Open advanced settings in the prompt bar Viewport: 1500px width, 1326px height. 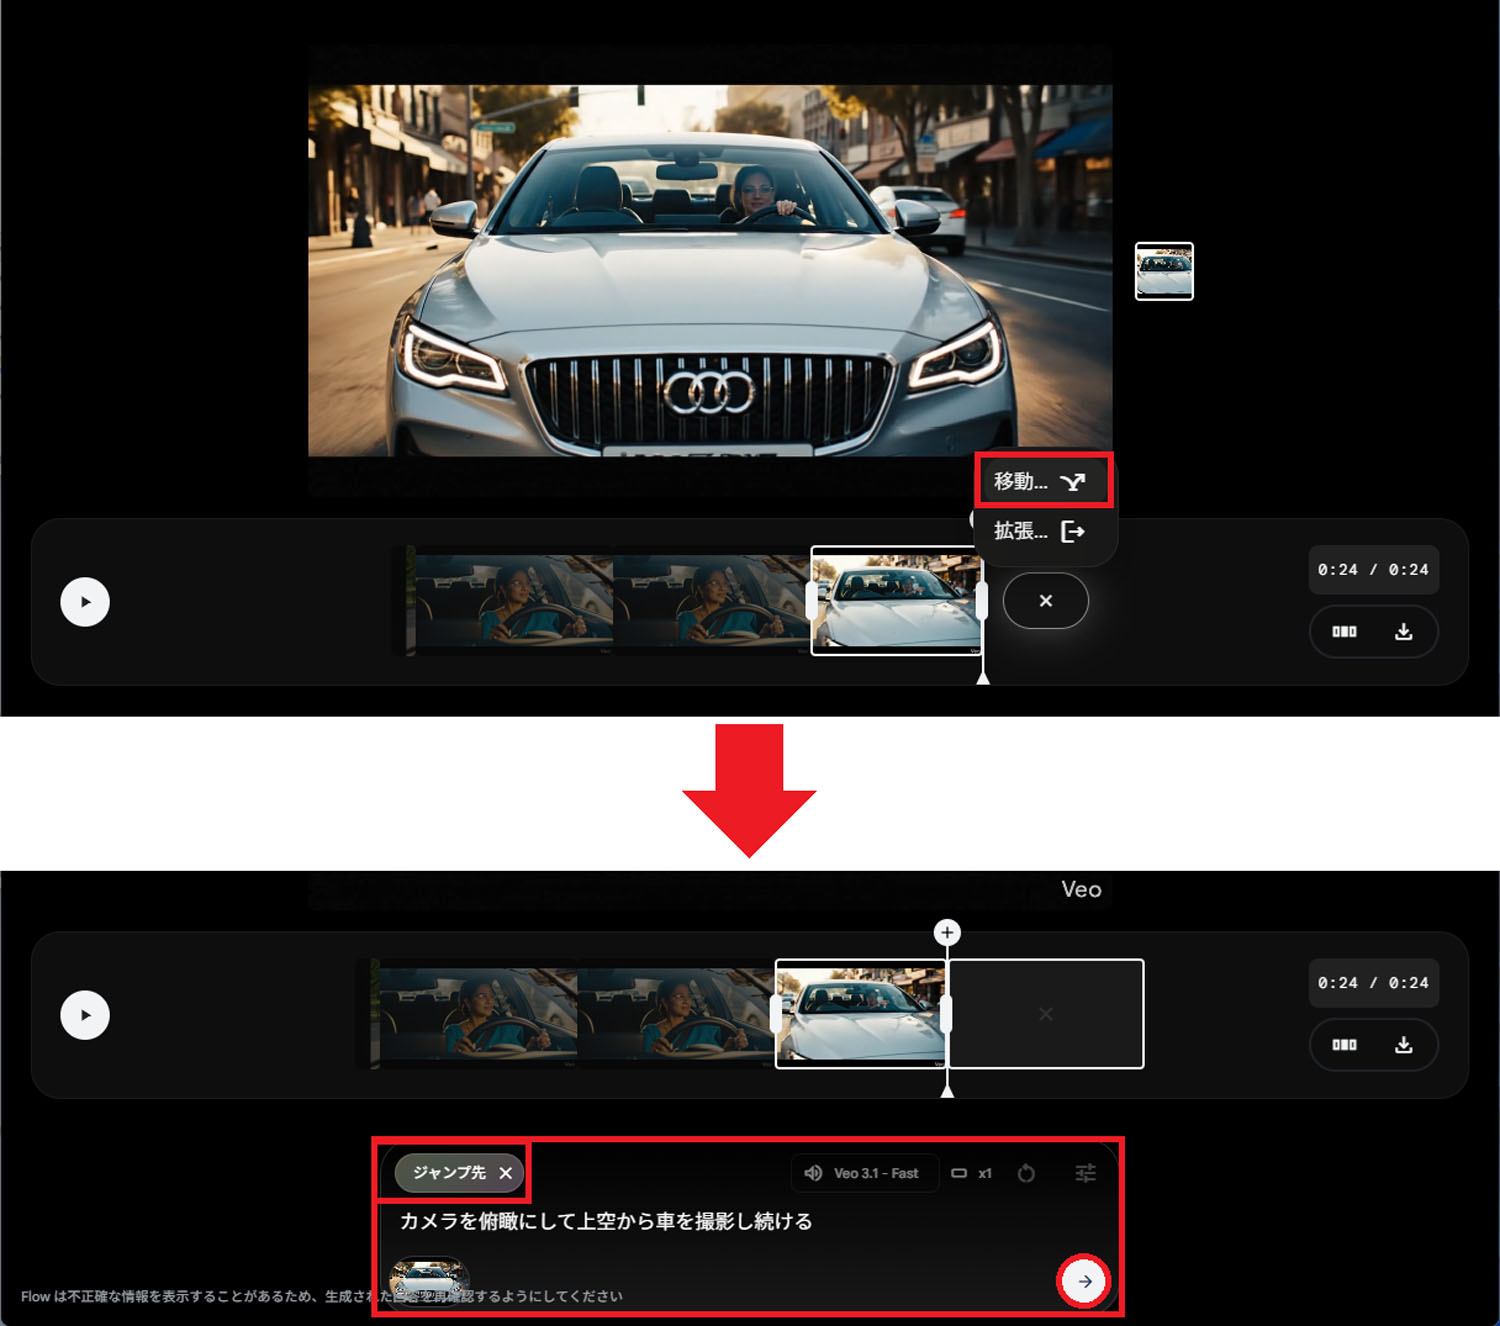[x=1085, y=1173]
